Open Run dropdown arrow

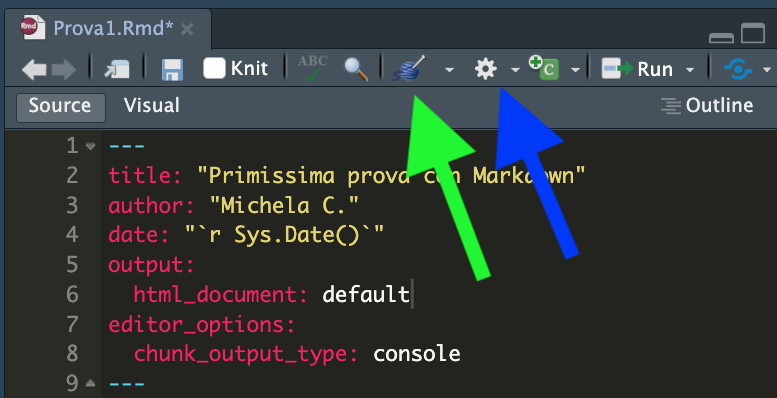690,70
